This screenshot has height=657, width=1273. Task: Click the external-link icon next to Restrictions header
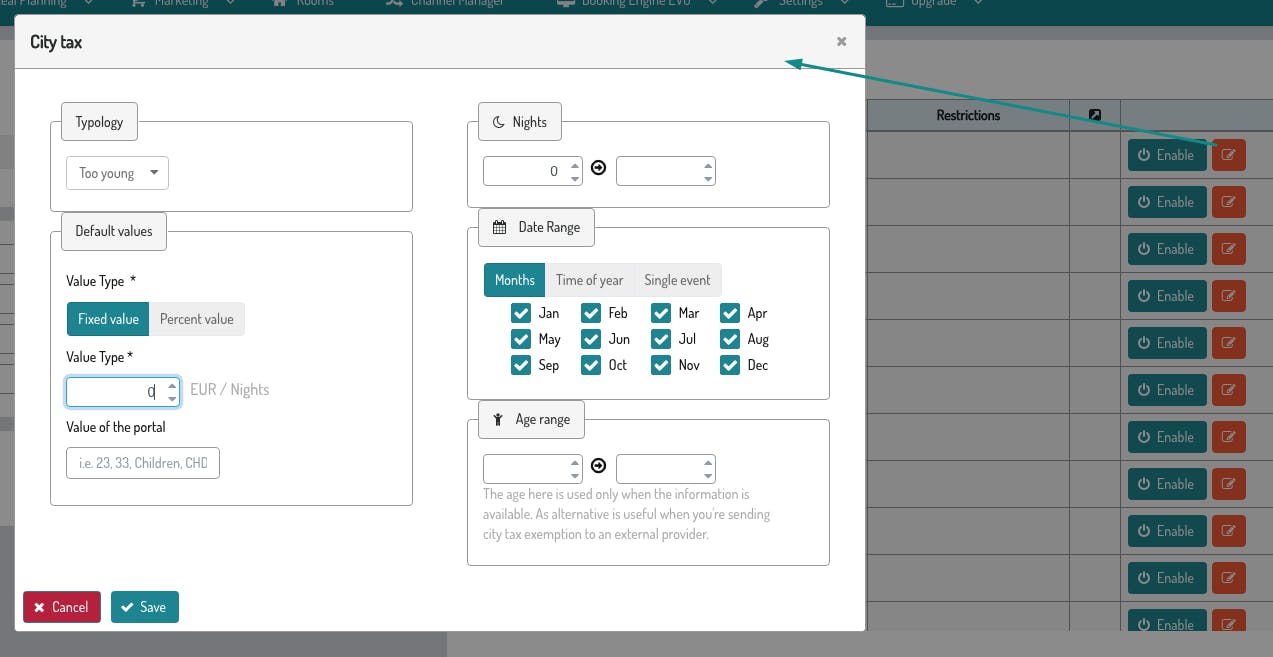coord(1095,115)
